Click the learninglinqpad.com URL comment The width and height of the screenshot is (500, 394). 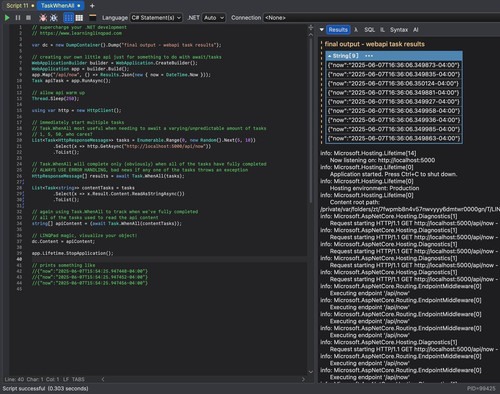pyautogui.click(x=77, y=33)
